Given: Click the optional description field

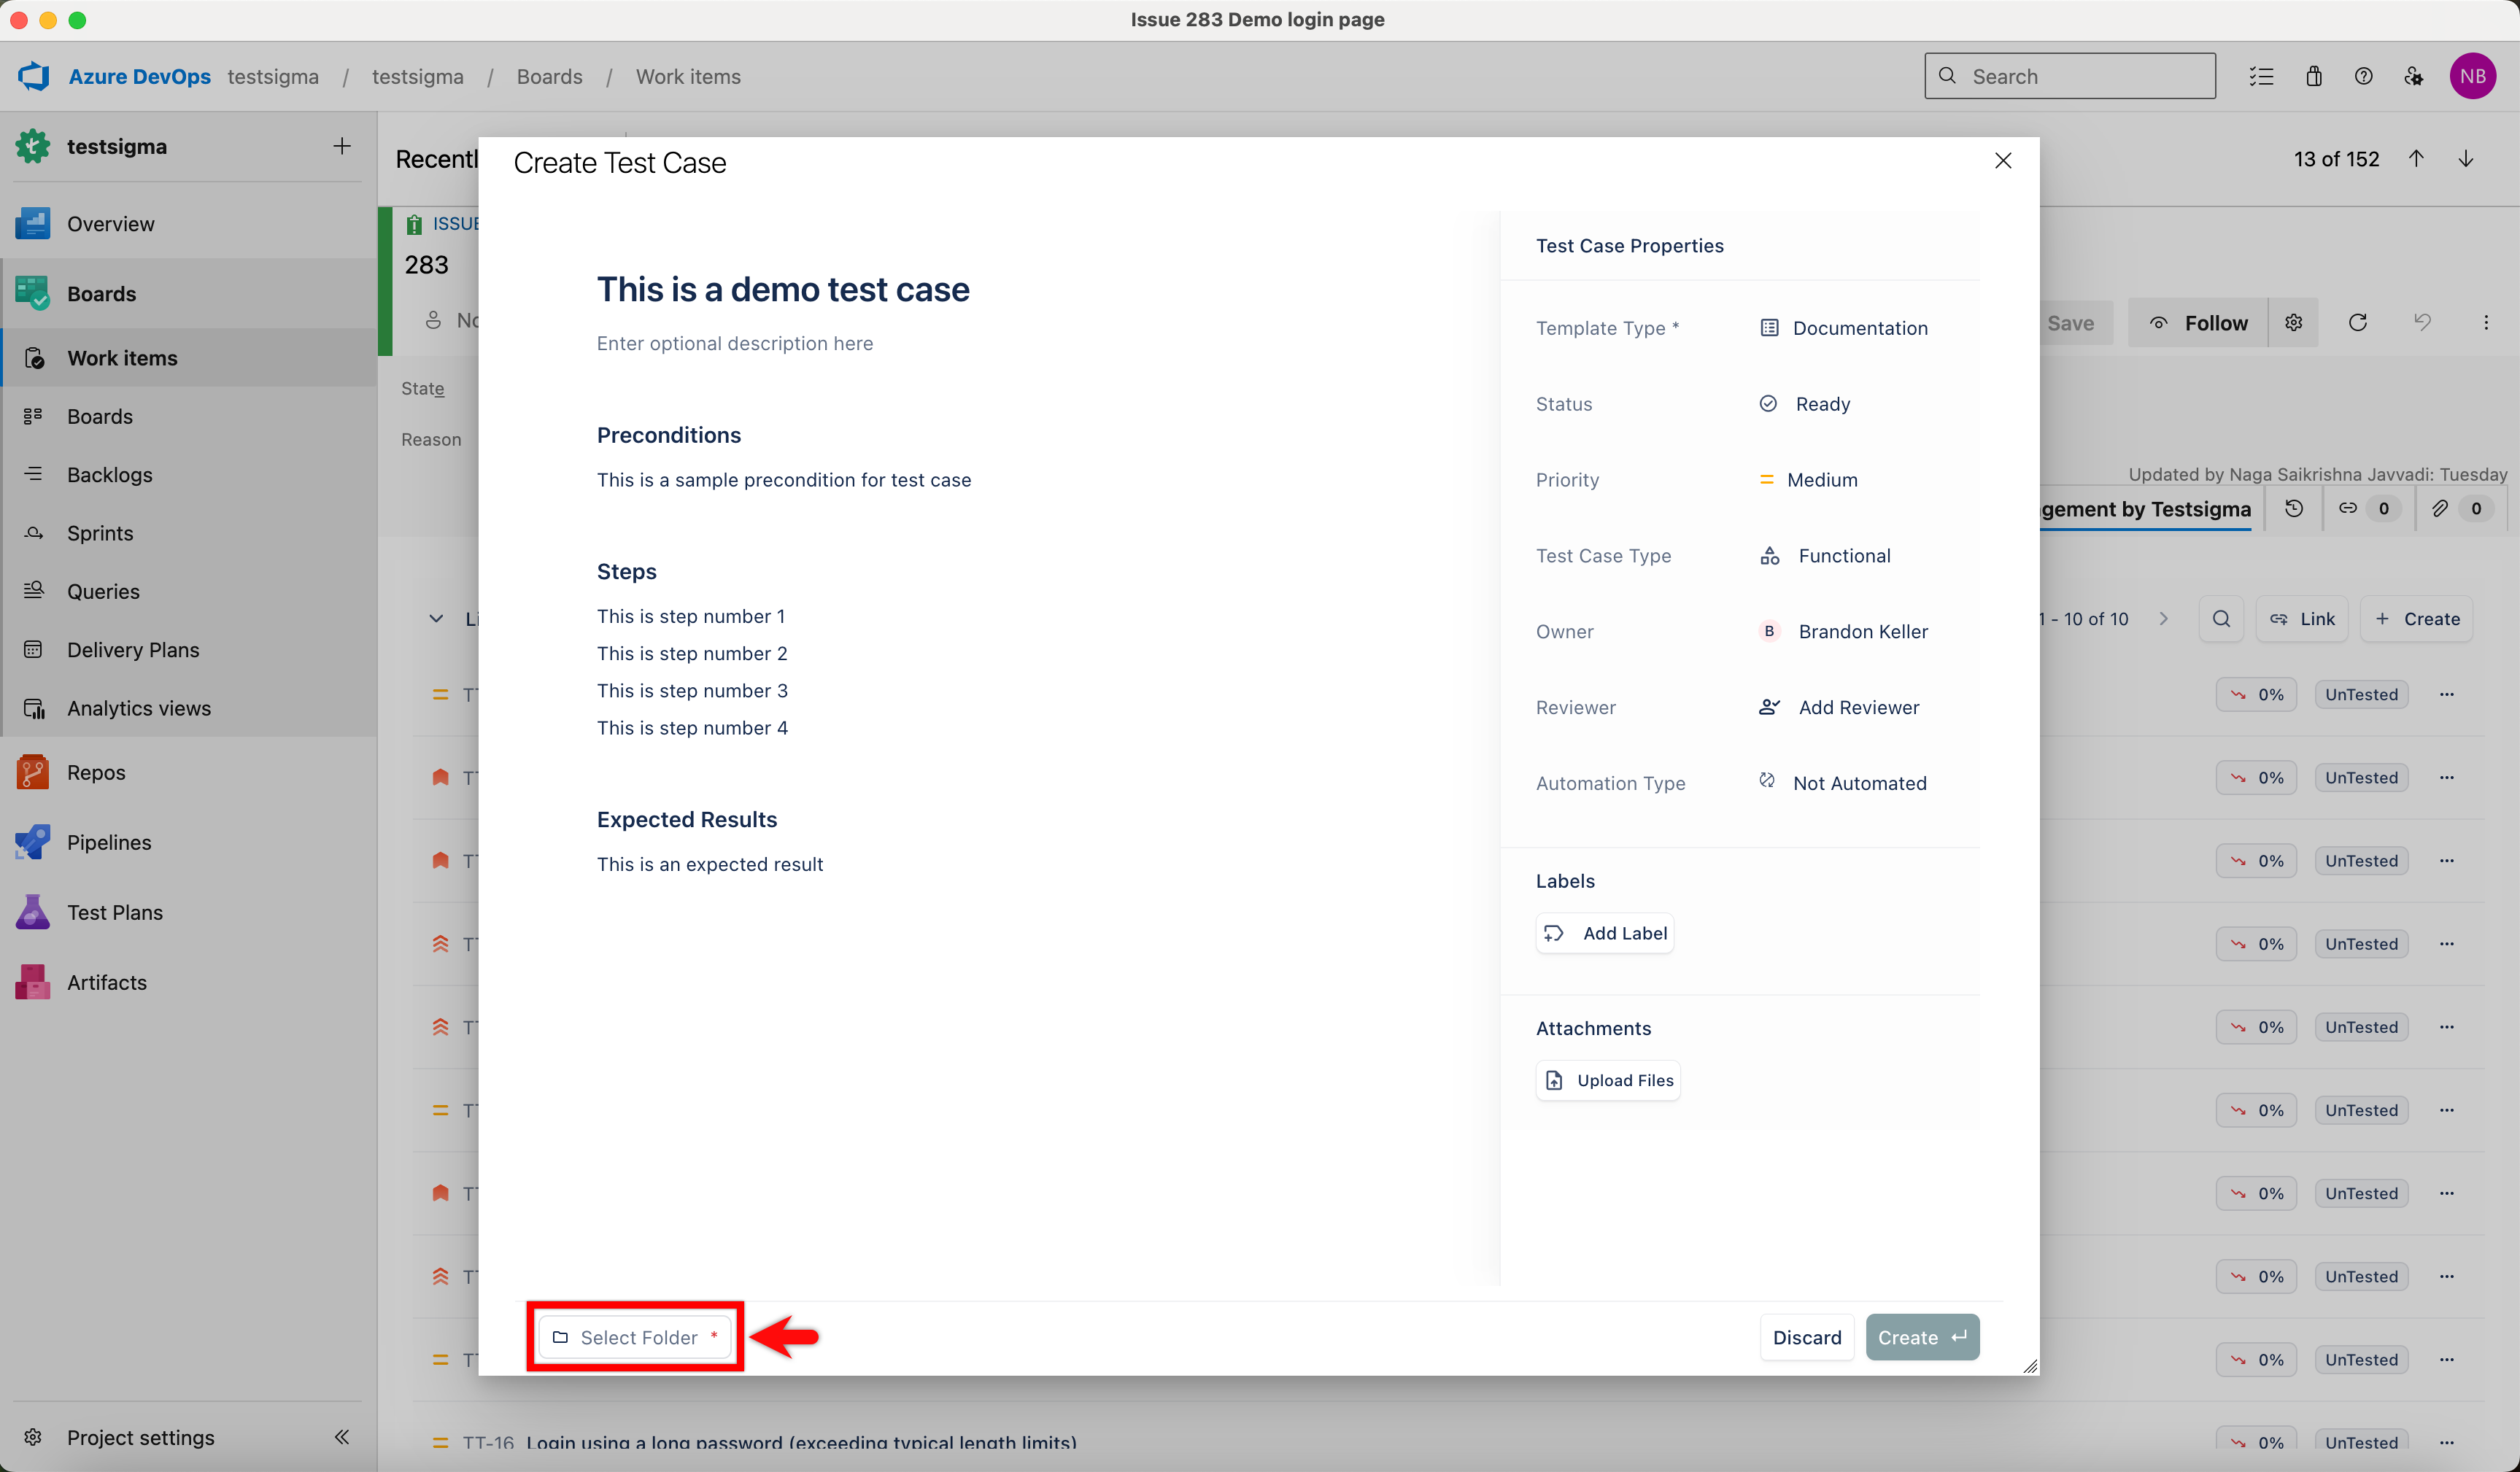Looking at the screenshot, I should (734, 343).
